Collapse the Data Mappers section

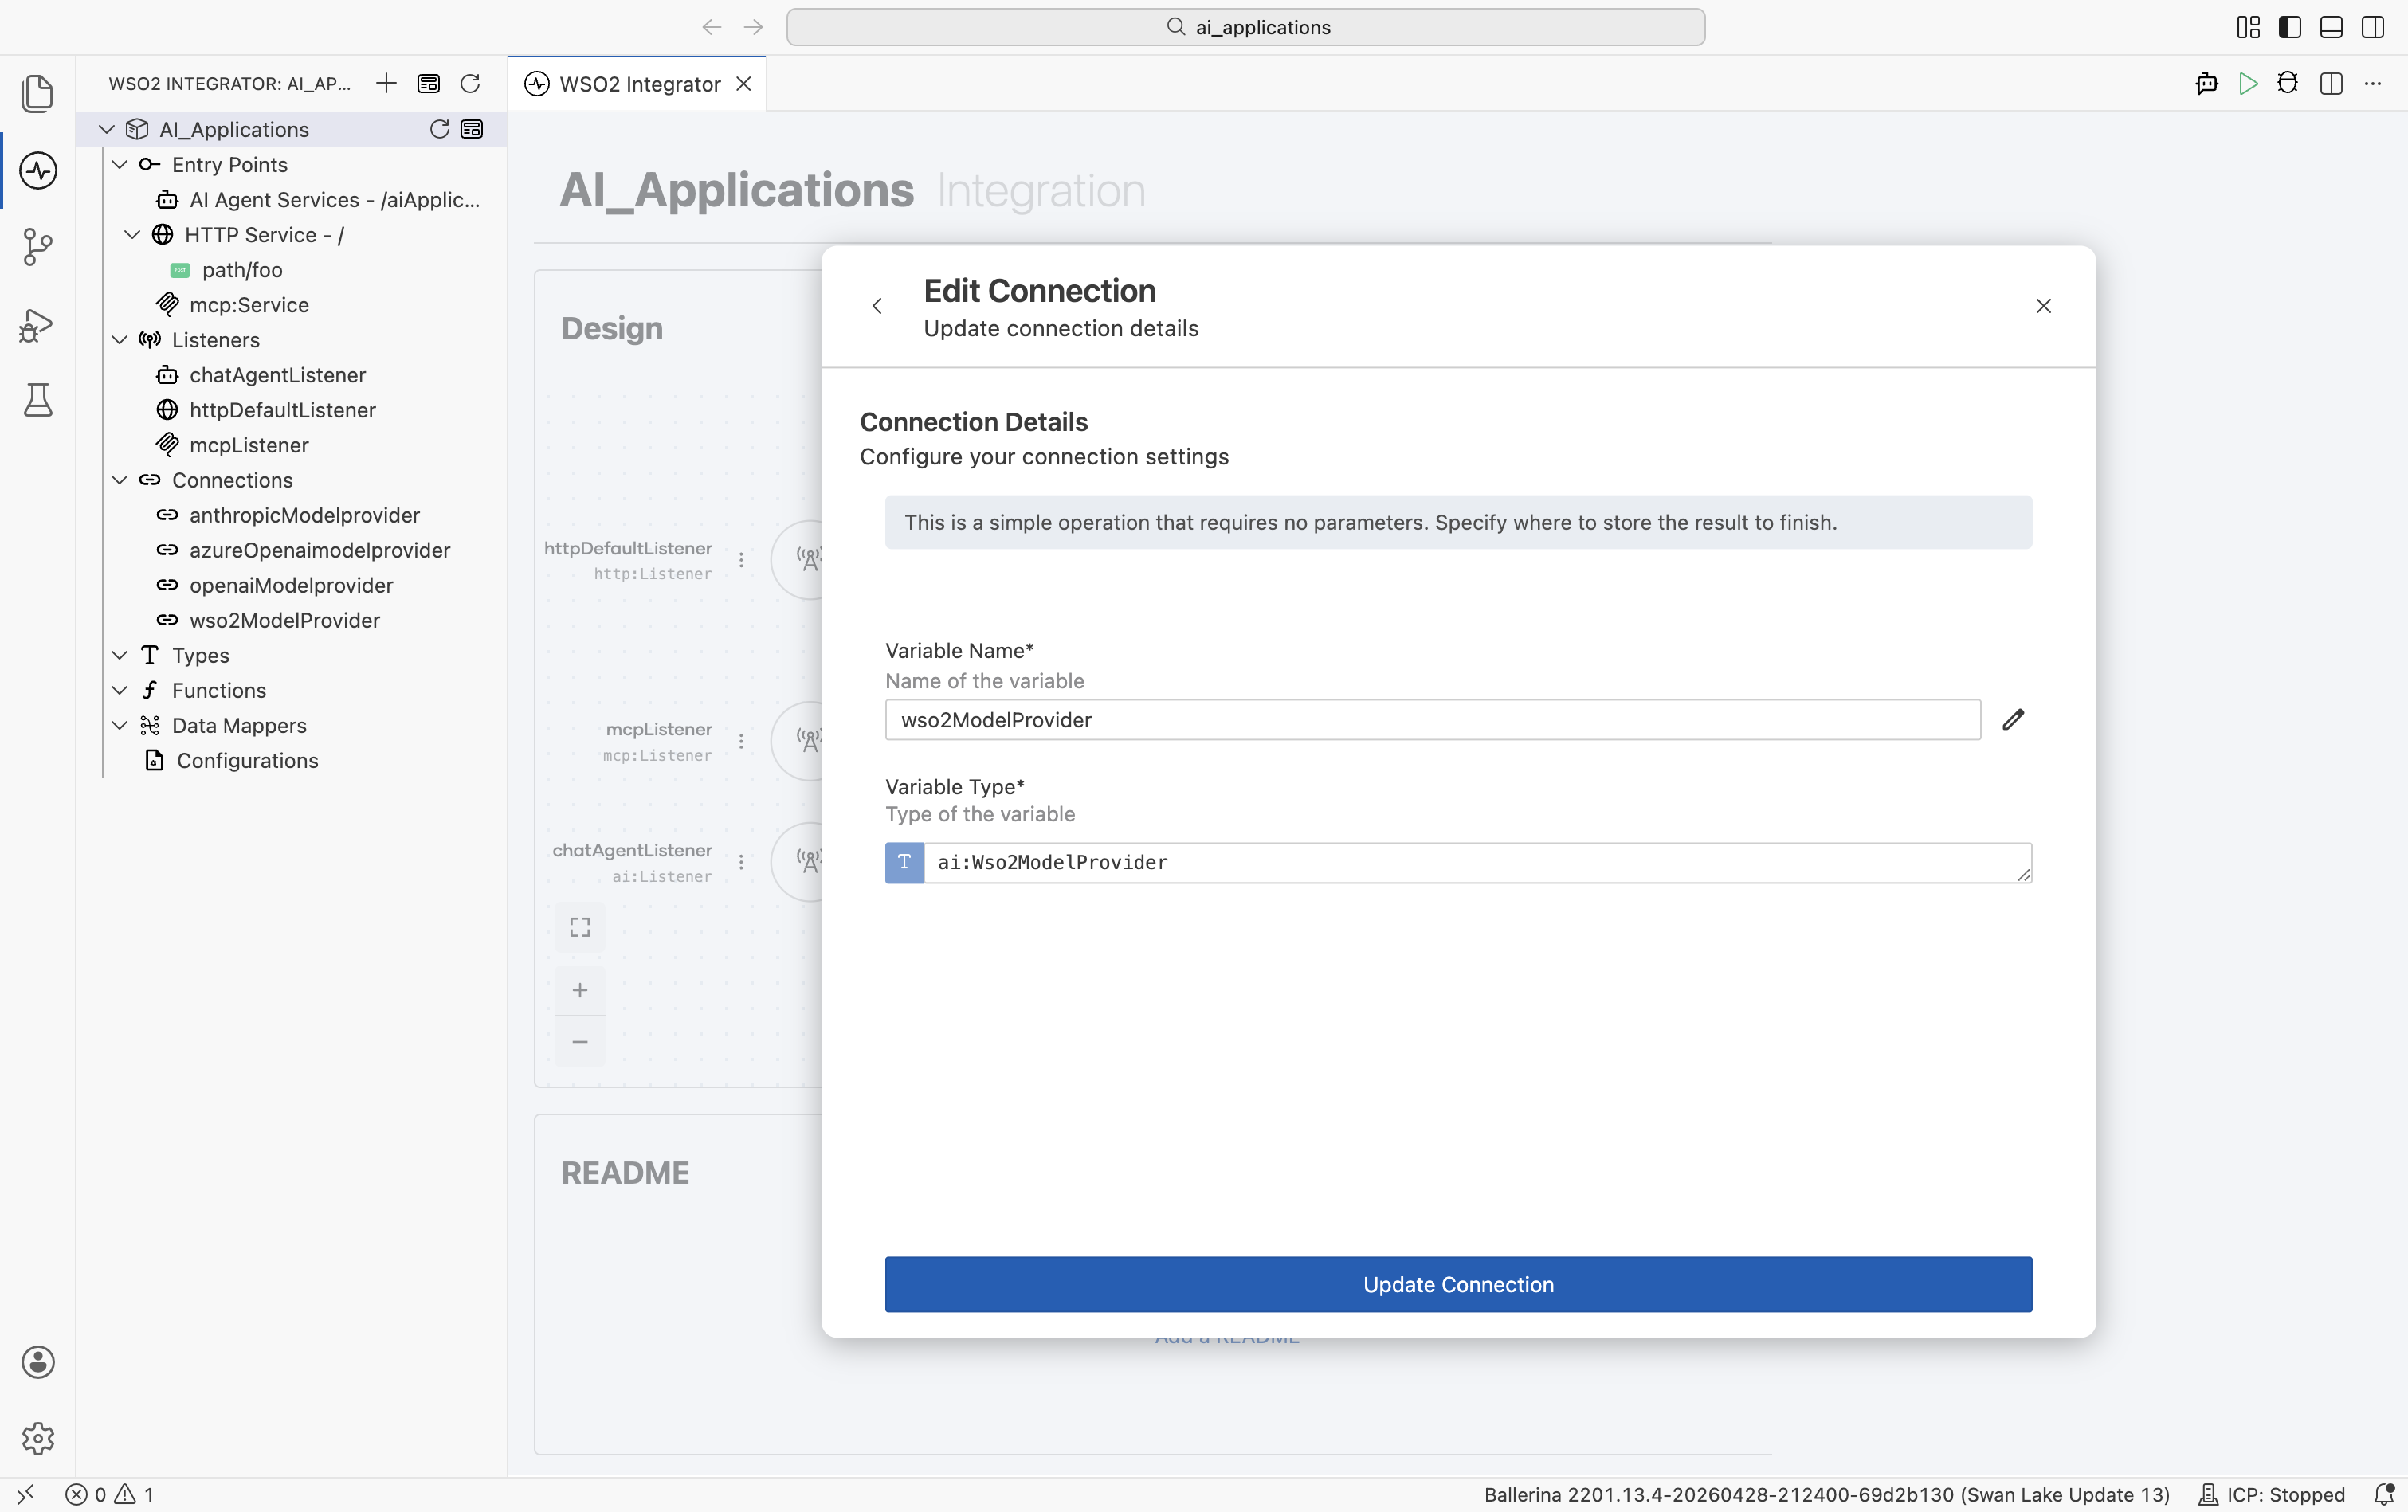click(120, 725)
